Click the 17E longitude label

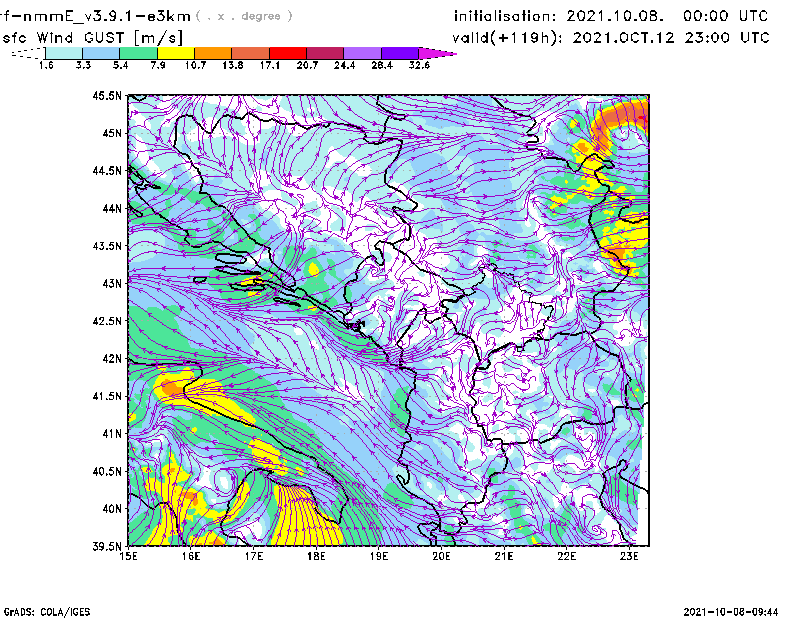point(254,556)
